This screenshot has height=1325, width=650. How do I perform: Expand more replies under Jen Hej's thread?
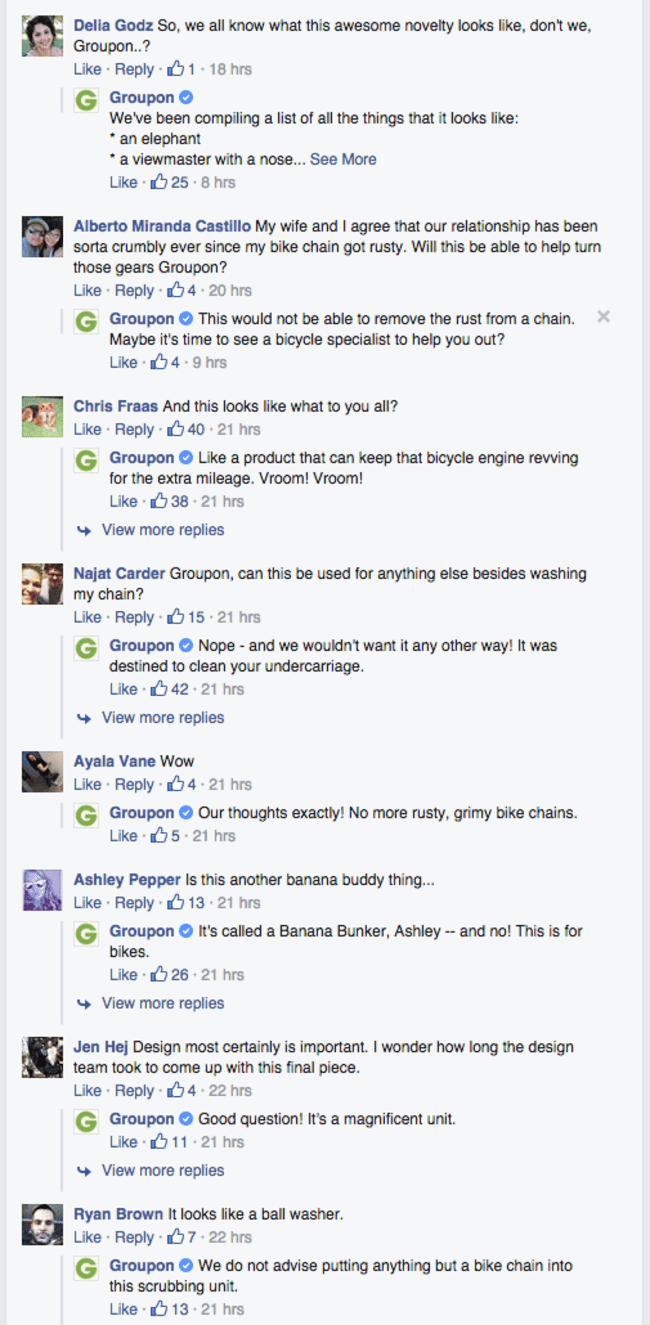coord(162,1170)
